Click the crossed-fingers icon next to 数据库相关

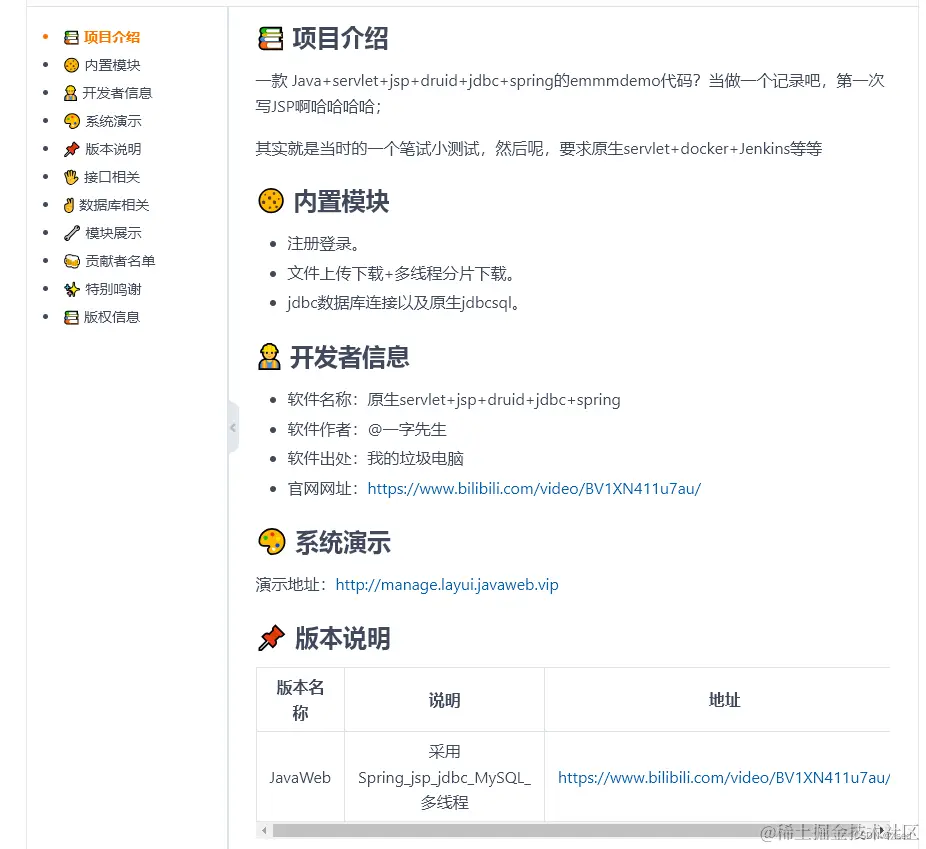coord(70,205)
